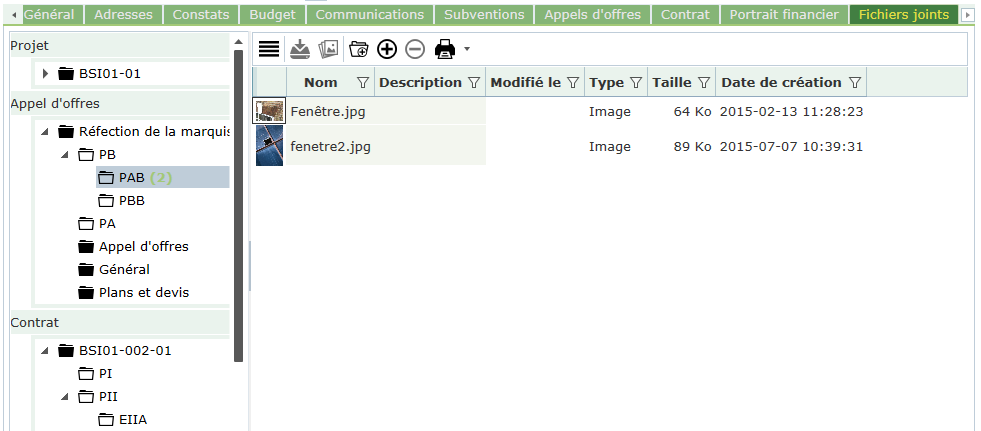Filter the Date de création column

click(x=854, y=83)
